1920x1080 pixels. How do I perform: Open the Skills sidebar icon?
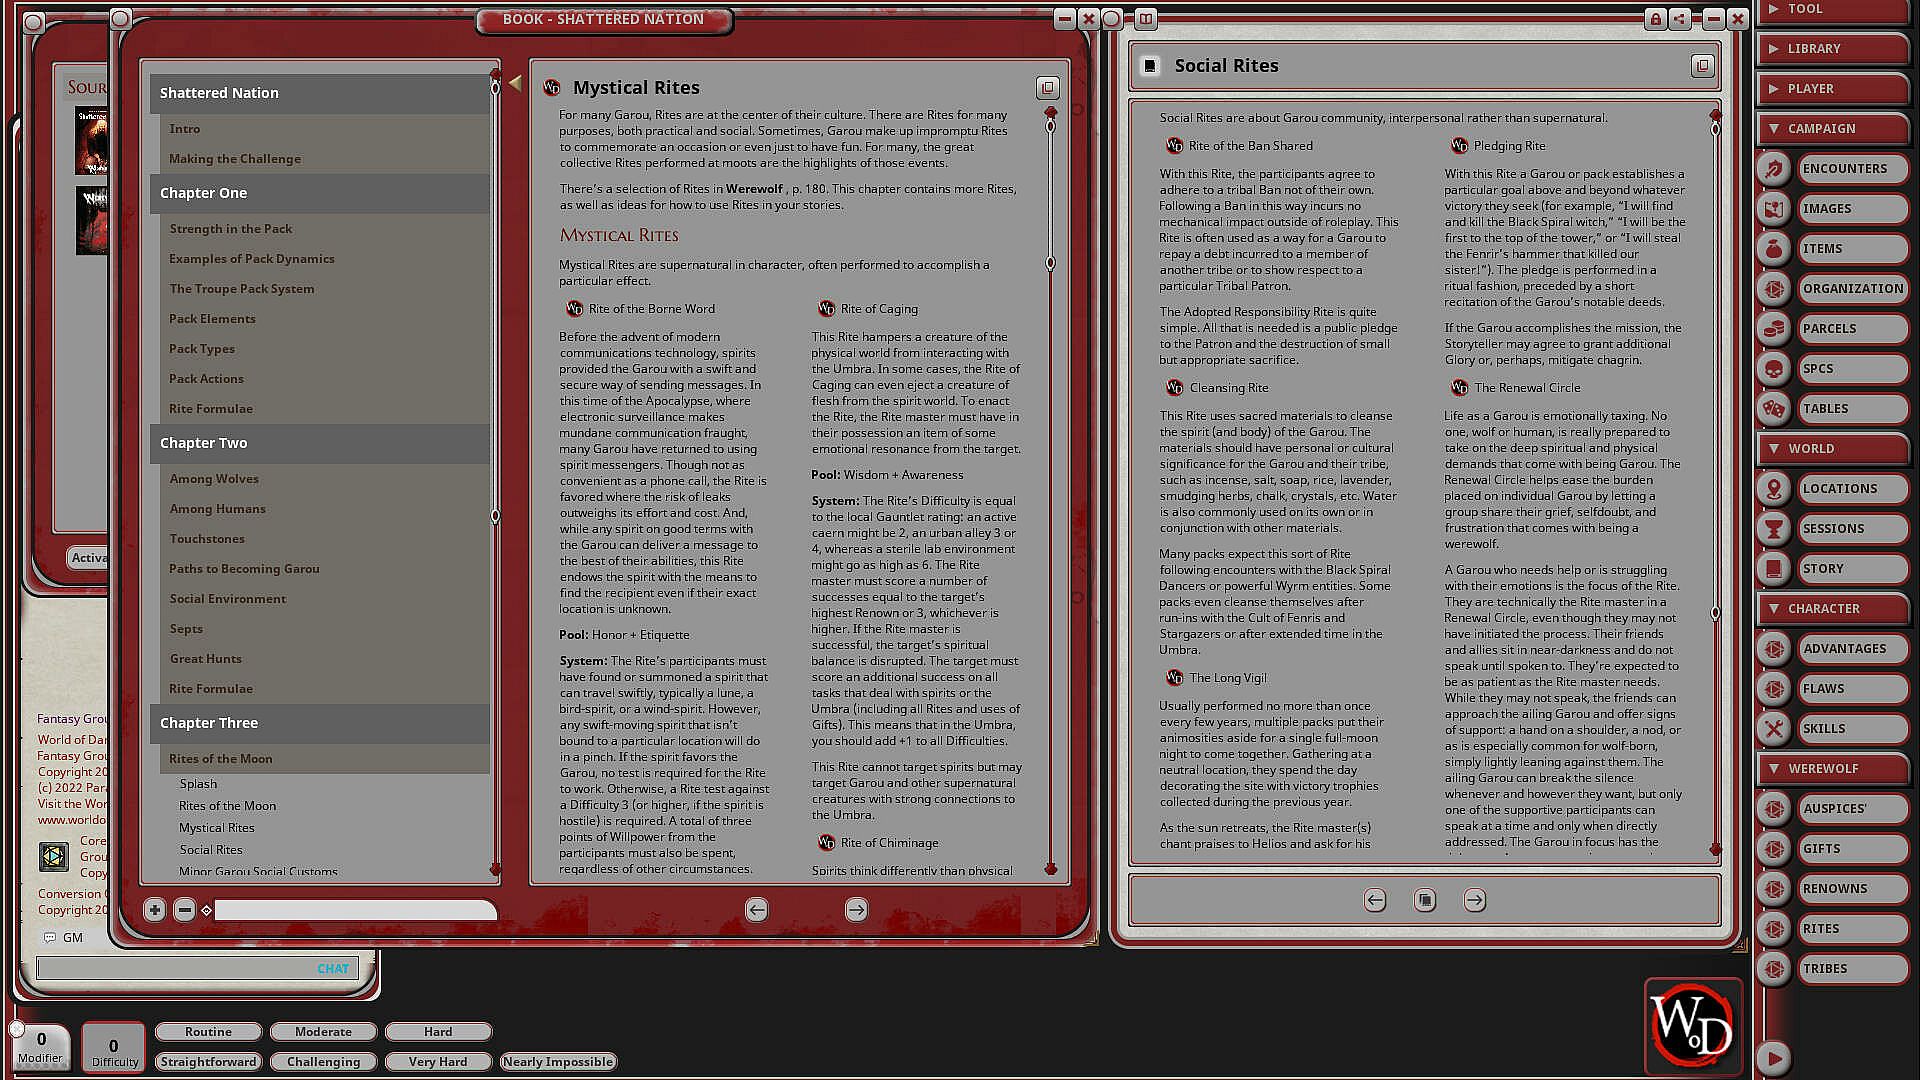pos(1773,729)
